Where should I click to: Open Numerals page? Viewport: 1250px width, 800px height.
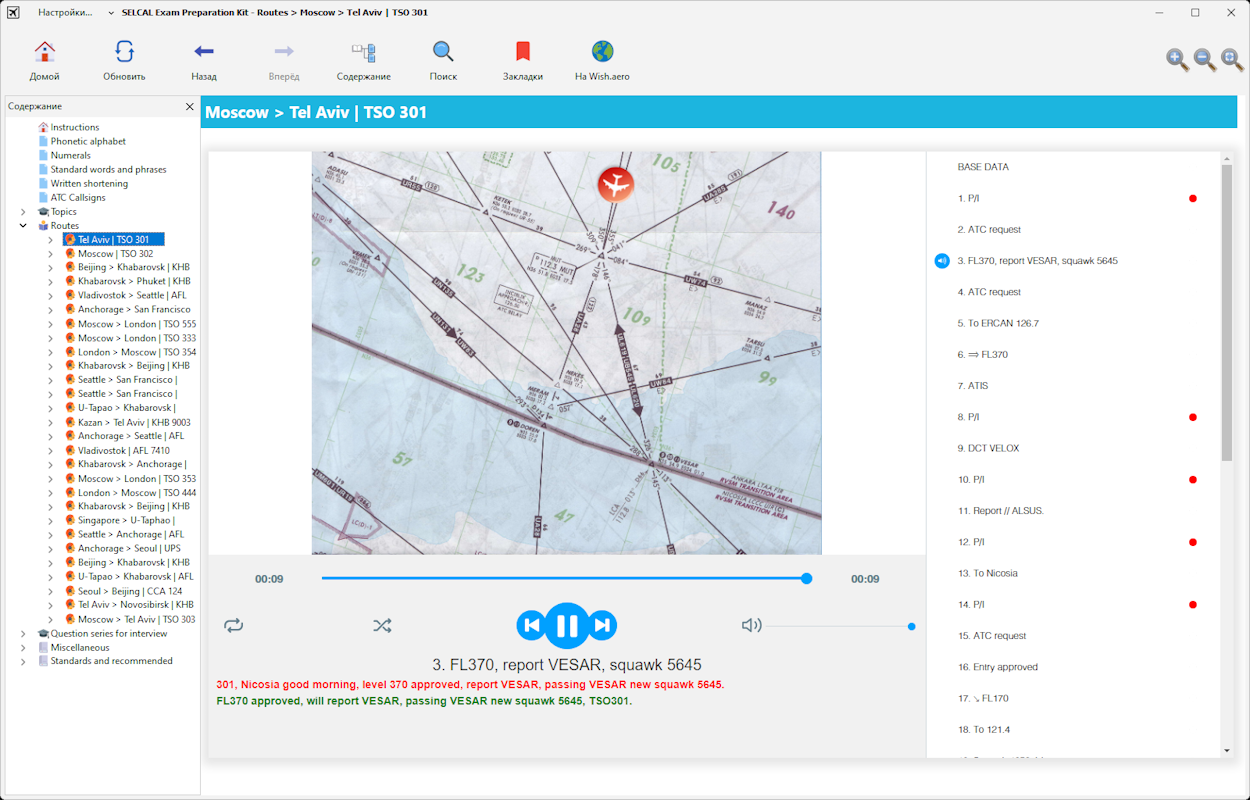pos(71,155)
